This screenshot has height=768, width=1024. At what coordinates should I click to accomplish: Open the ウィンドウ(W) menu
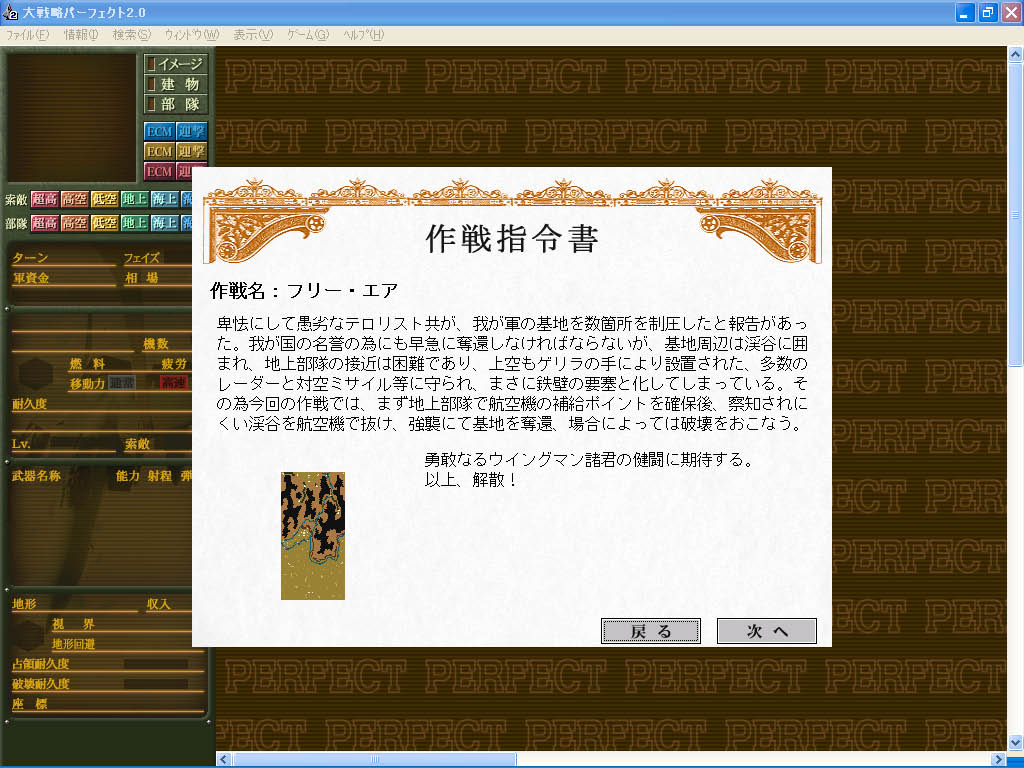click(191, 35)
